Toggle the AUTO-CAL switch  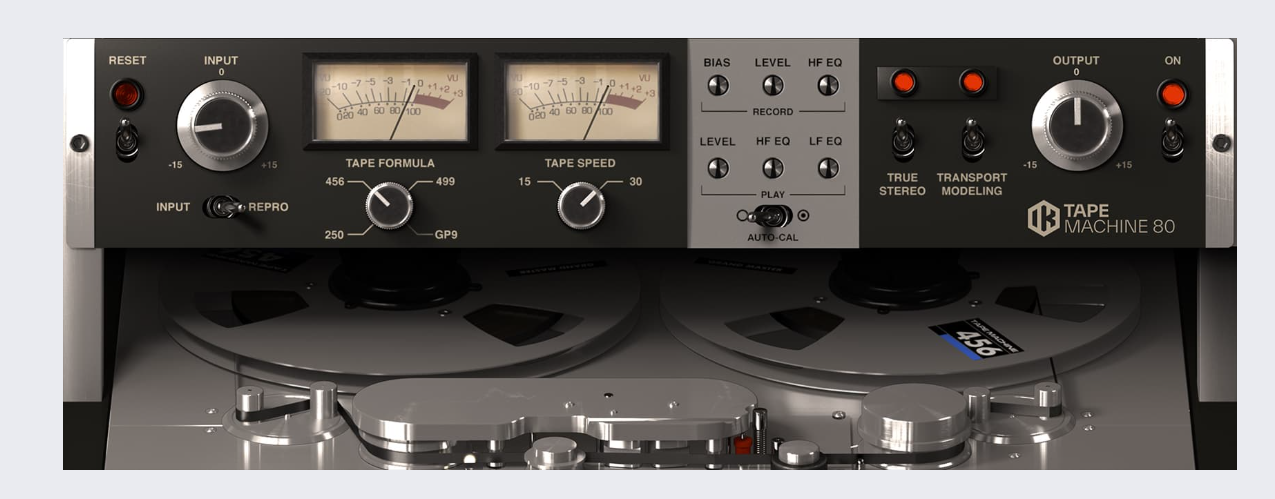tap(771, 215)
